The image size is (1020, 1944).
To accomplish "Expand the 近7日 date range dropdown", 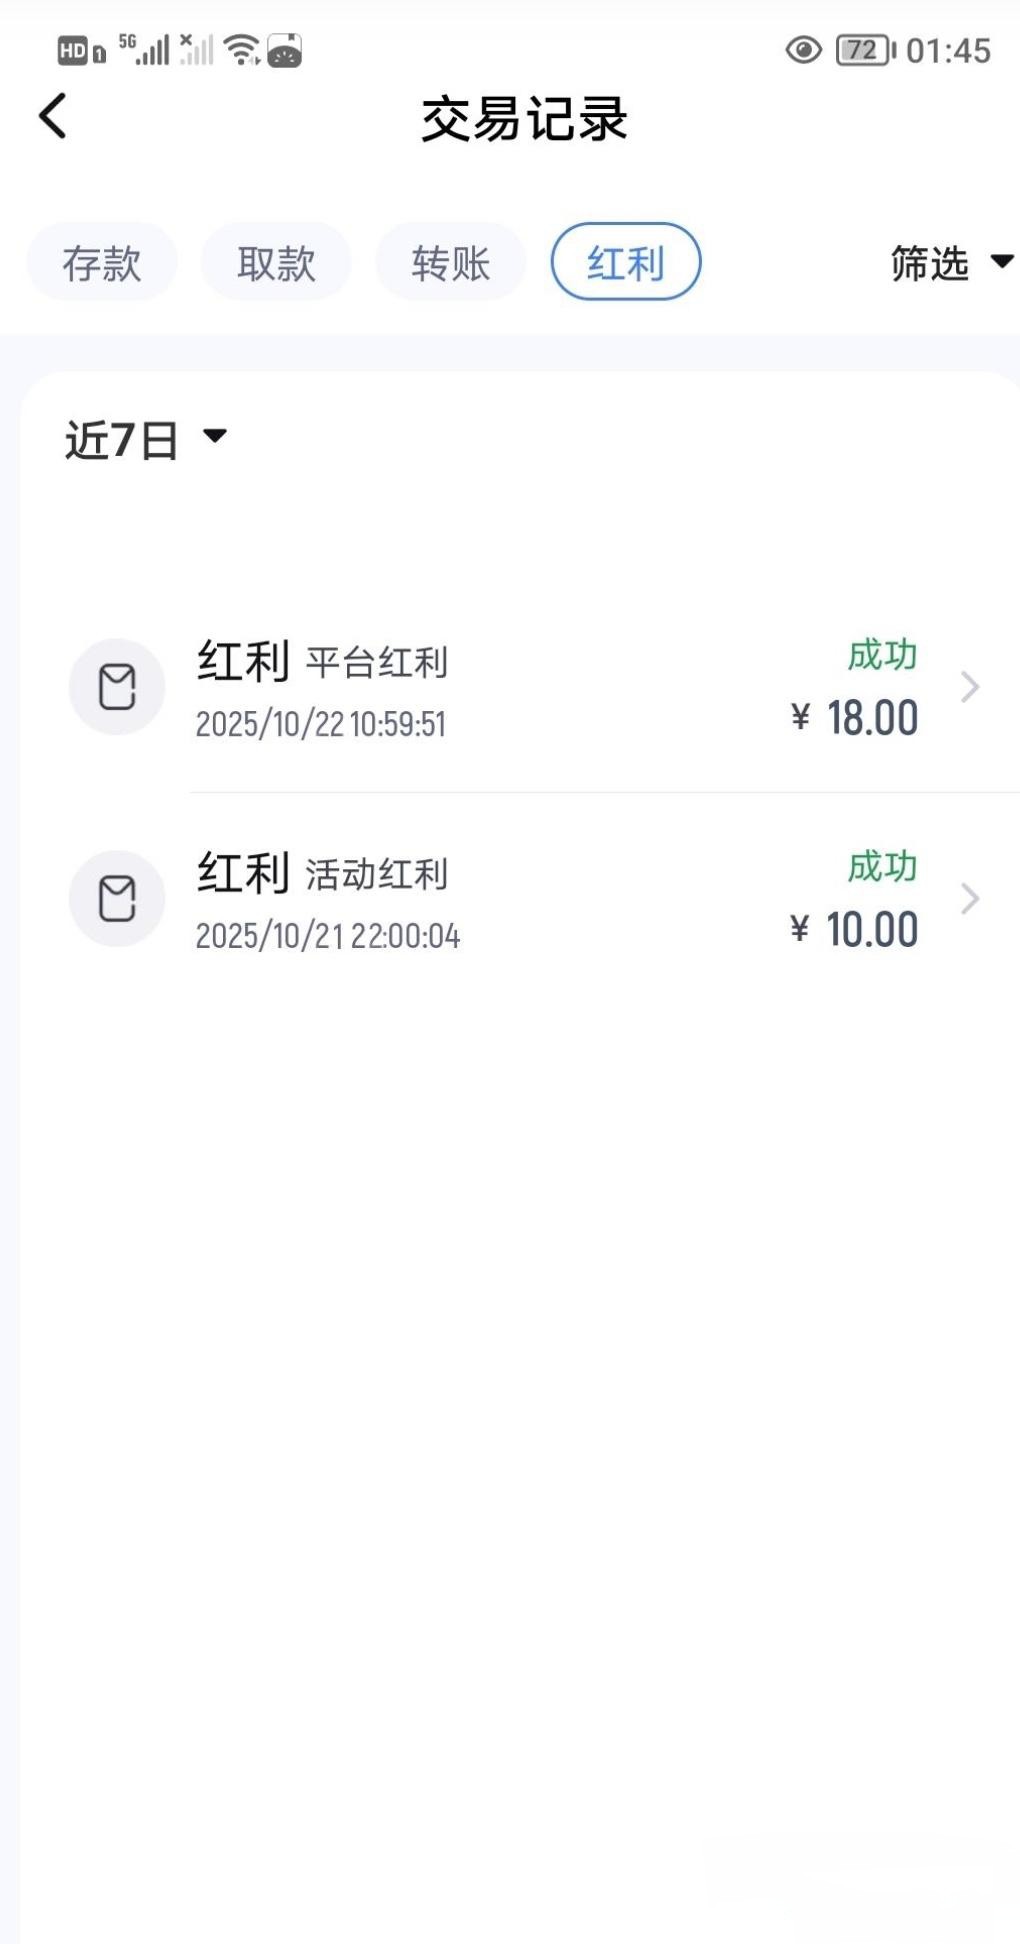I will 146,440.
